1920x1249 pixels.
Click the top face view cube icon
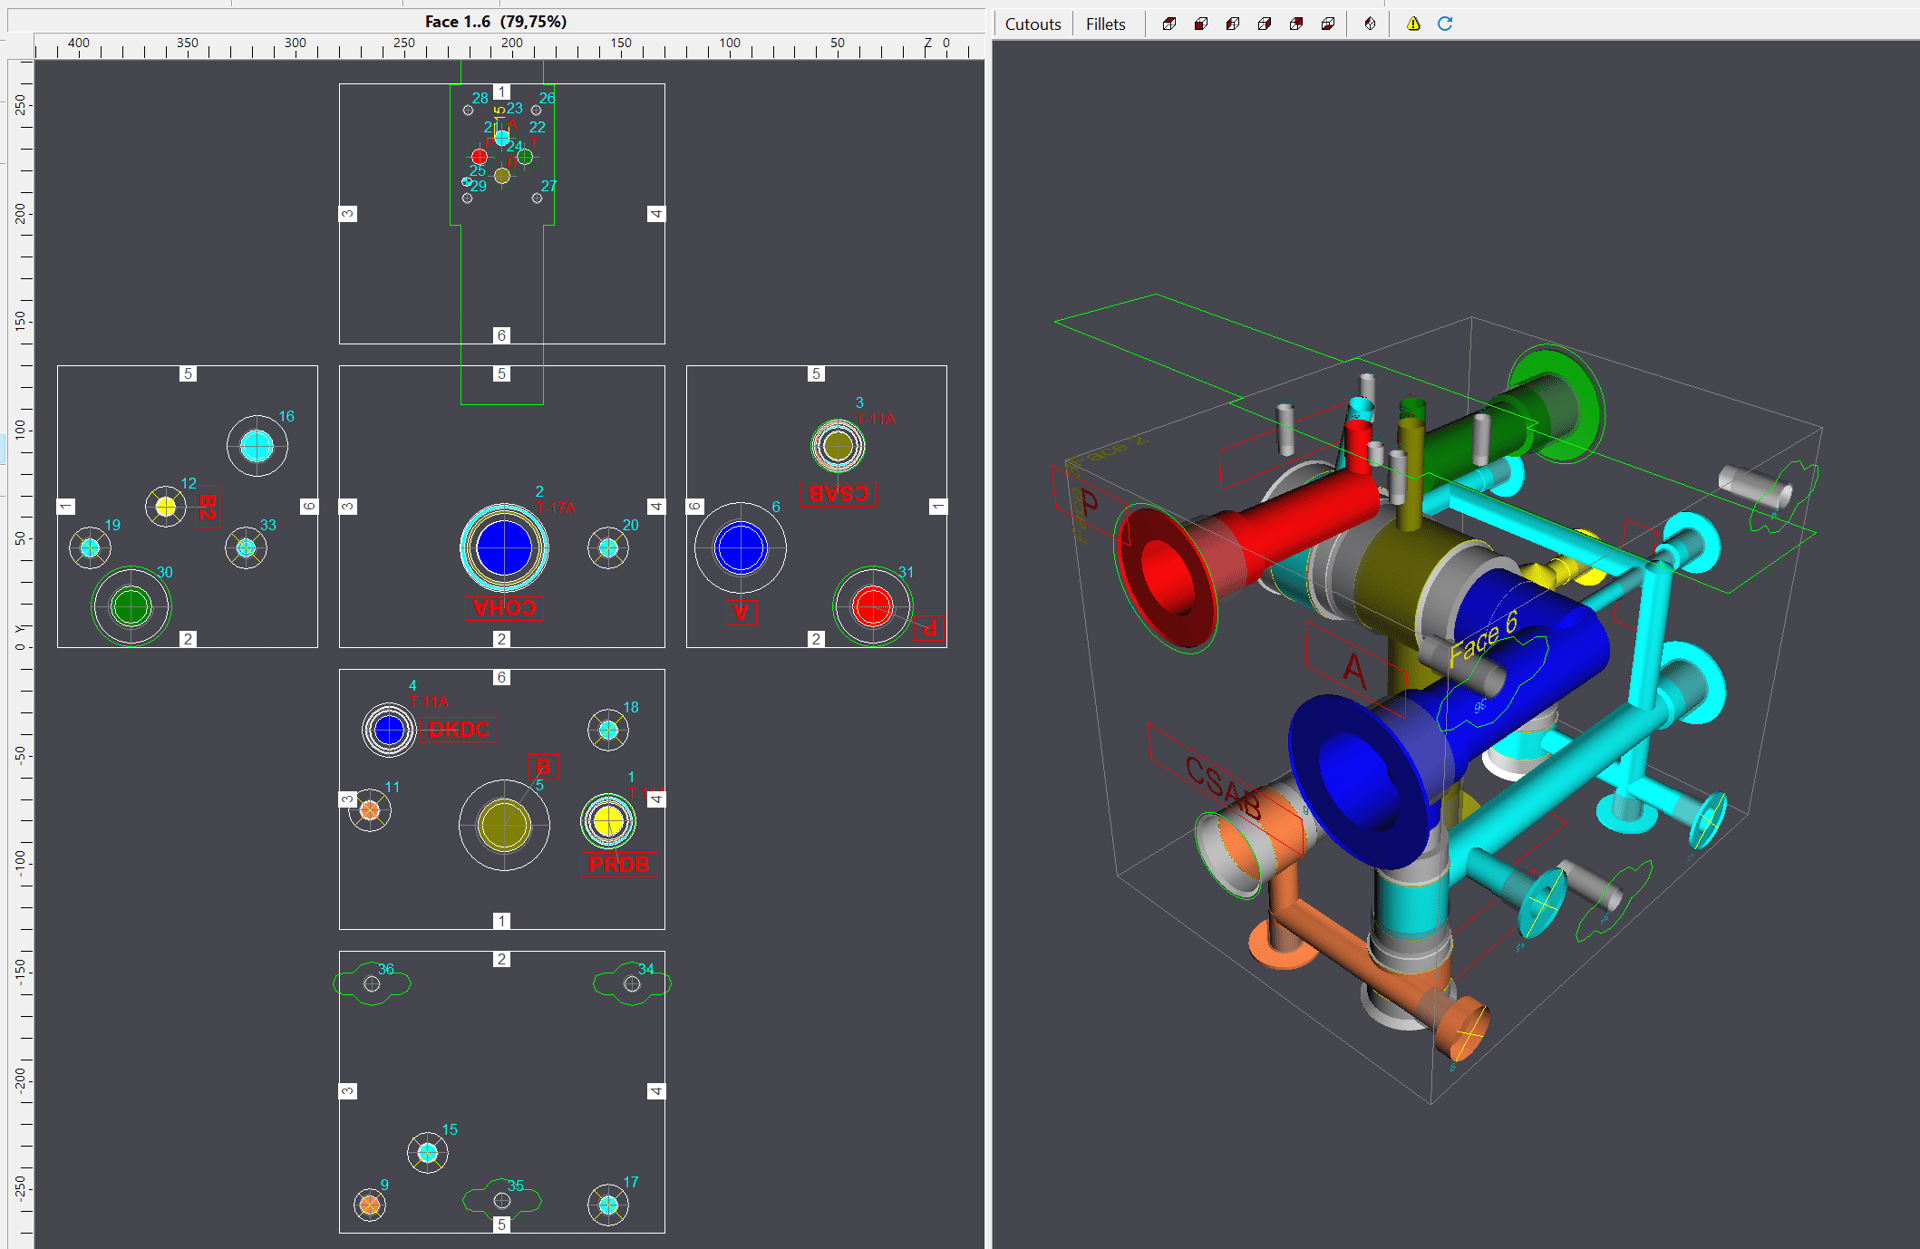coord(1169,24)
